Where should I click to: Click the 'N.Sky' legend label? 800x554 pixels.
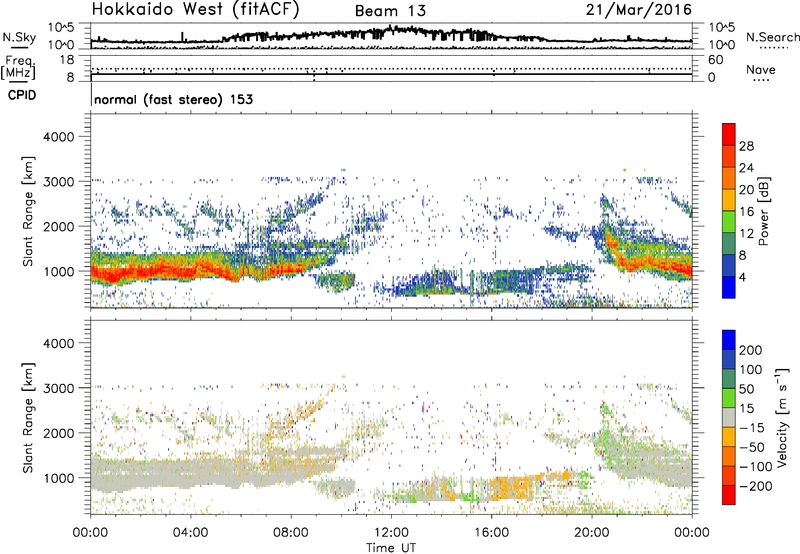click(19, 37)
